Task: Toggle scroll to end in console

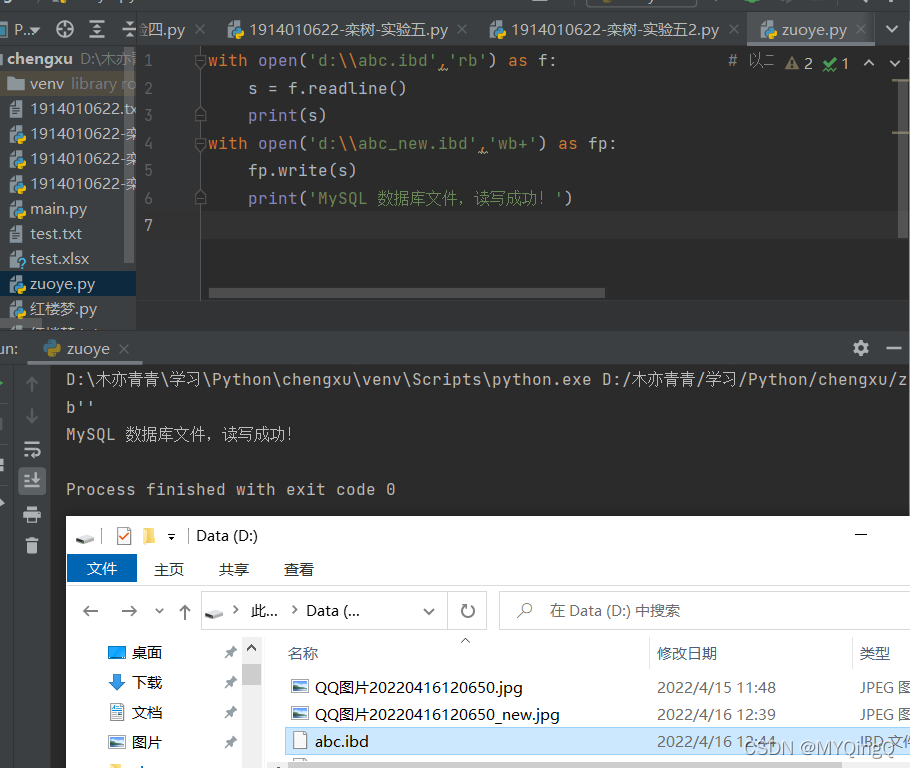Action: tap(32, 481)
